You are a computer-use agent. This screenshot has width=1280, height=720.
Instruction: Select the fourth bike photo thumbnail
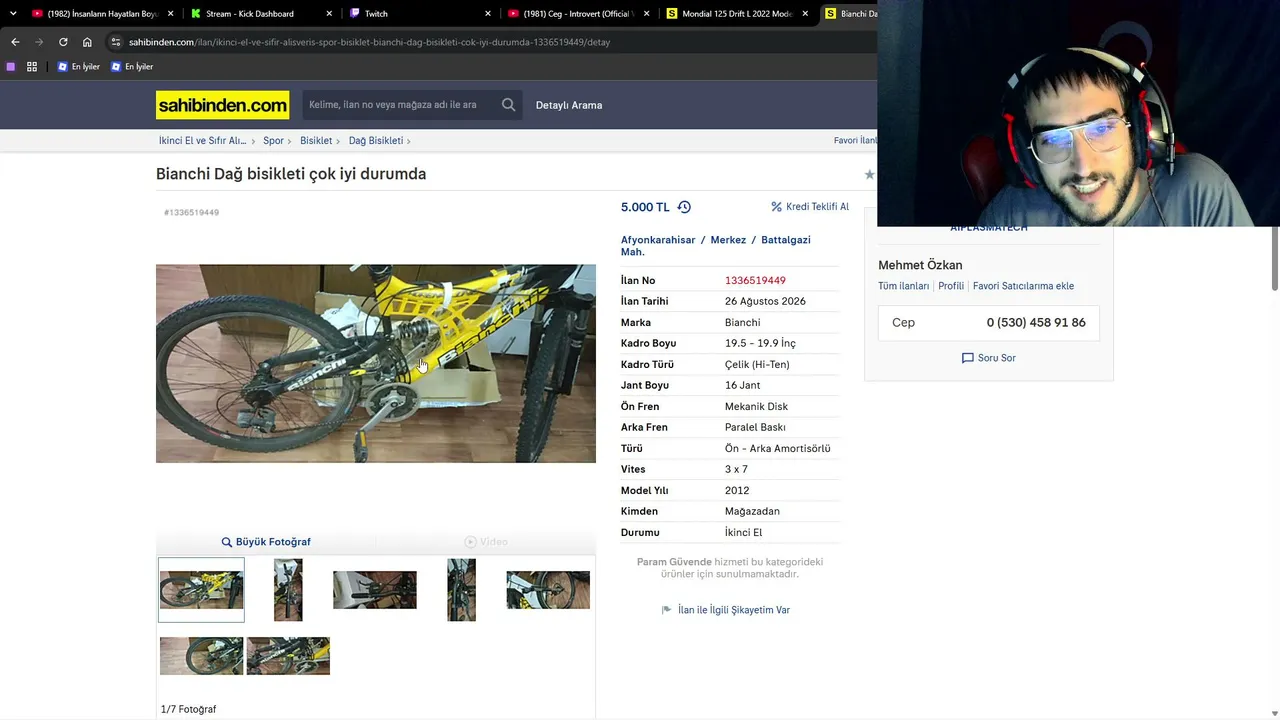pos(462,590)
